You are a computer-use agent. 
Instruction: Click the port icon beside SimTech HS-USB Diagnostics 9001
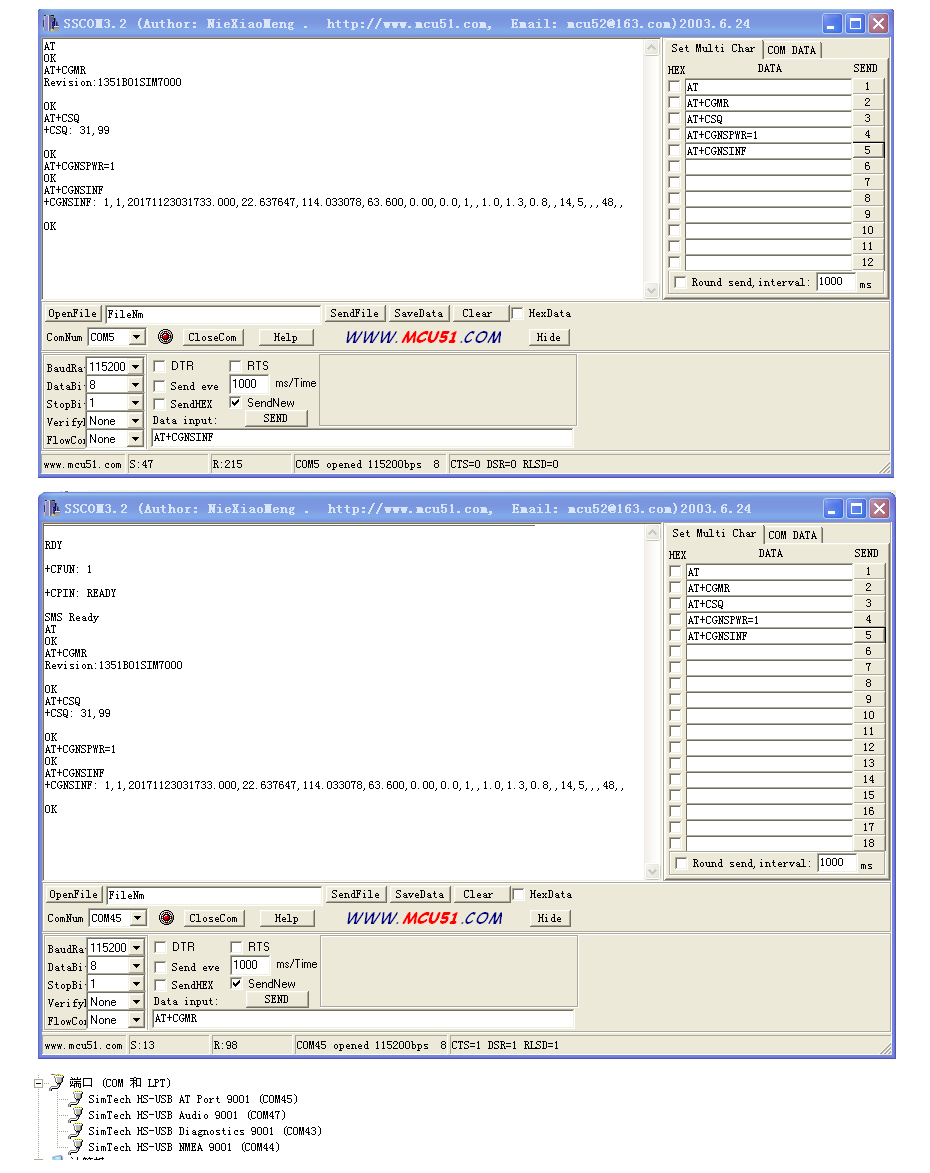click(x=76, y=1131)
